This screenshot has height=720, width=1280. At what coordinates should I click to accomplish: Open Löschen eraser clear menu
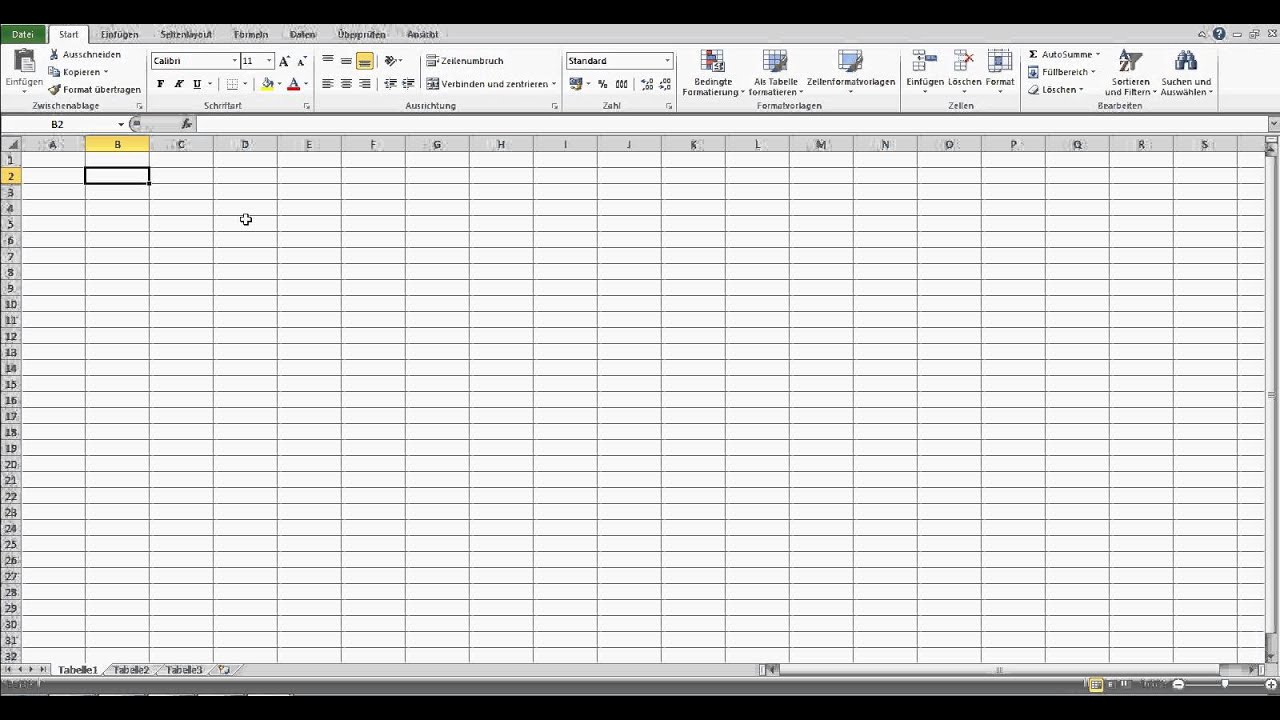coord(1056,89)
